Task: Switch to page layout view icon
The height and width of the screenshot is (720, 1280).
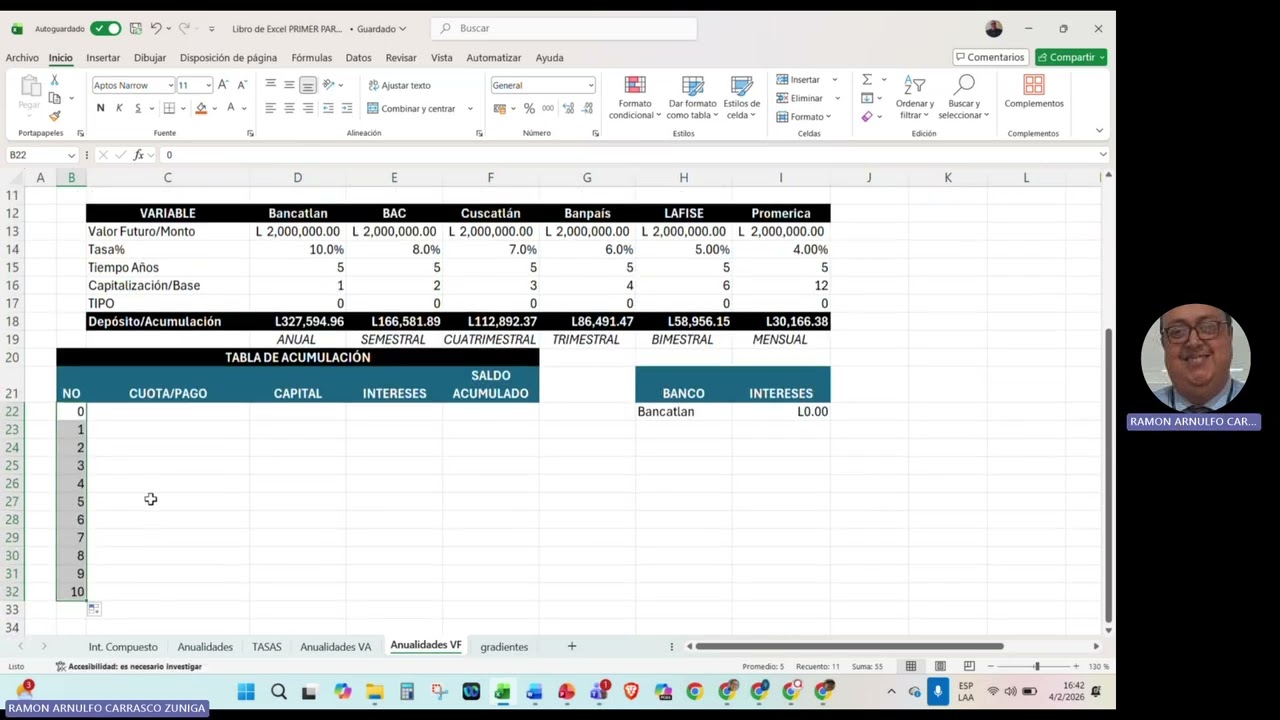Action: [x=940, y=666]
